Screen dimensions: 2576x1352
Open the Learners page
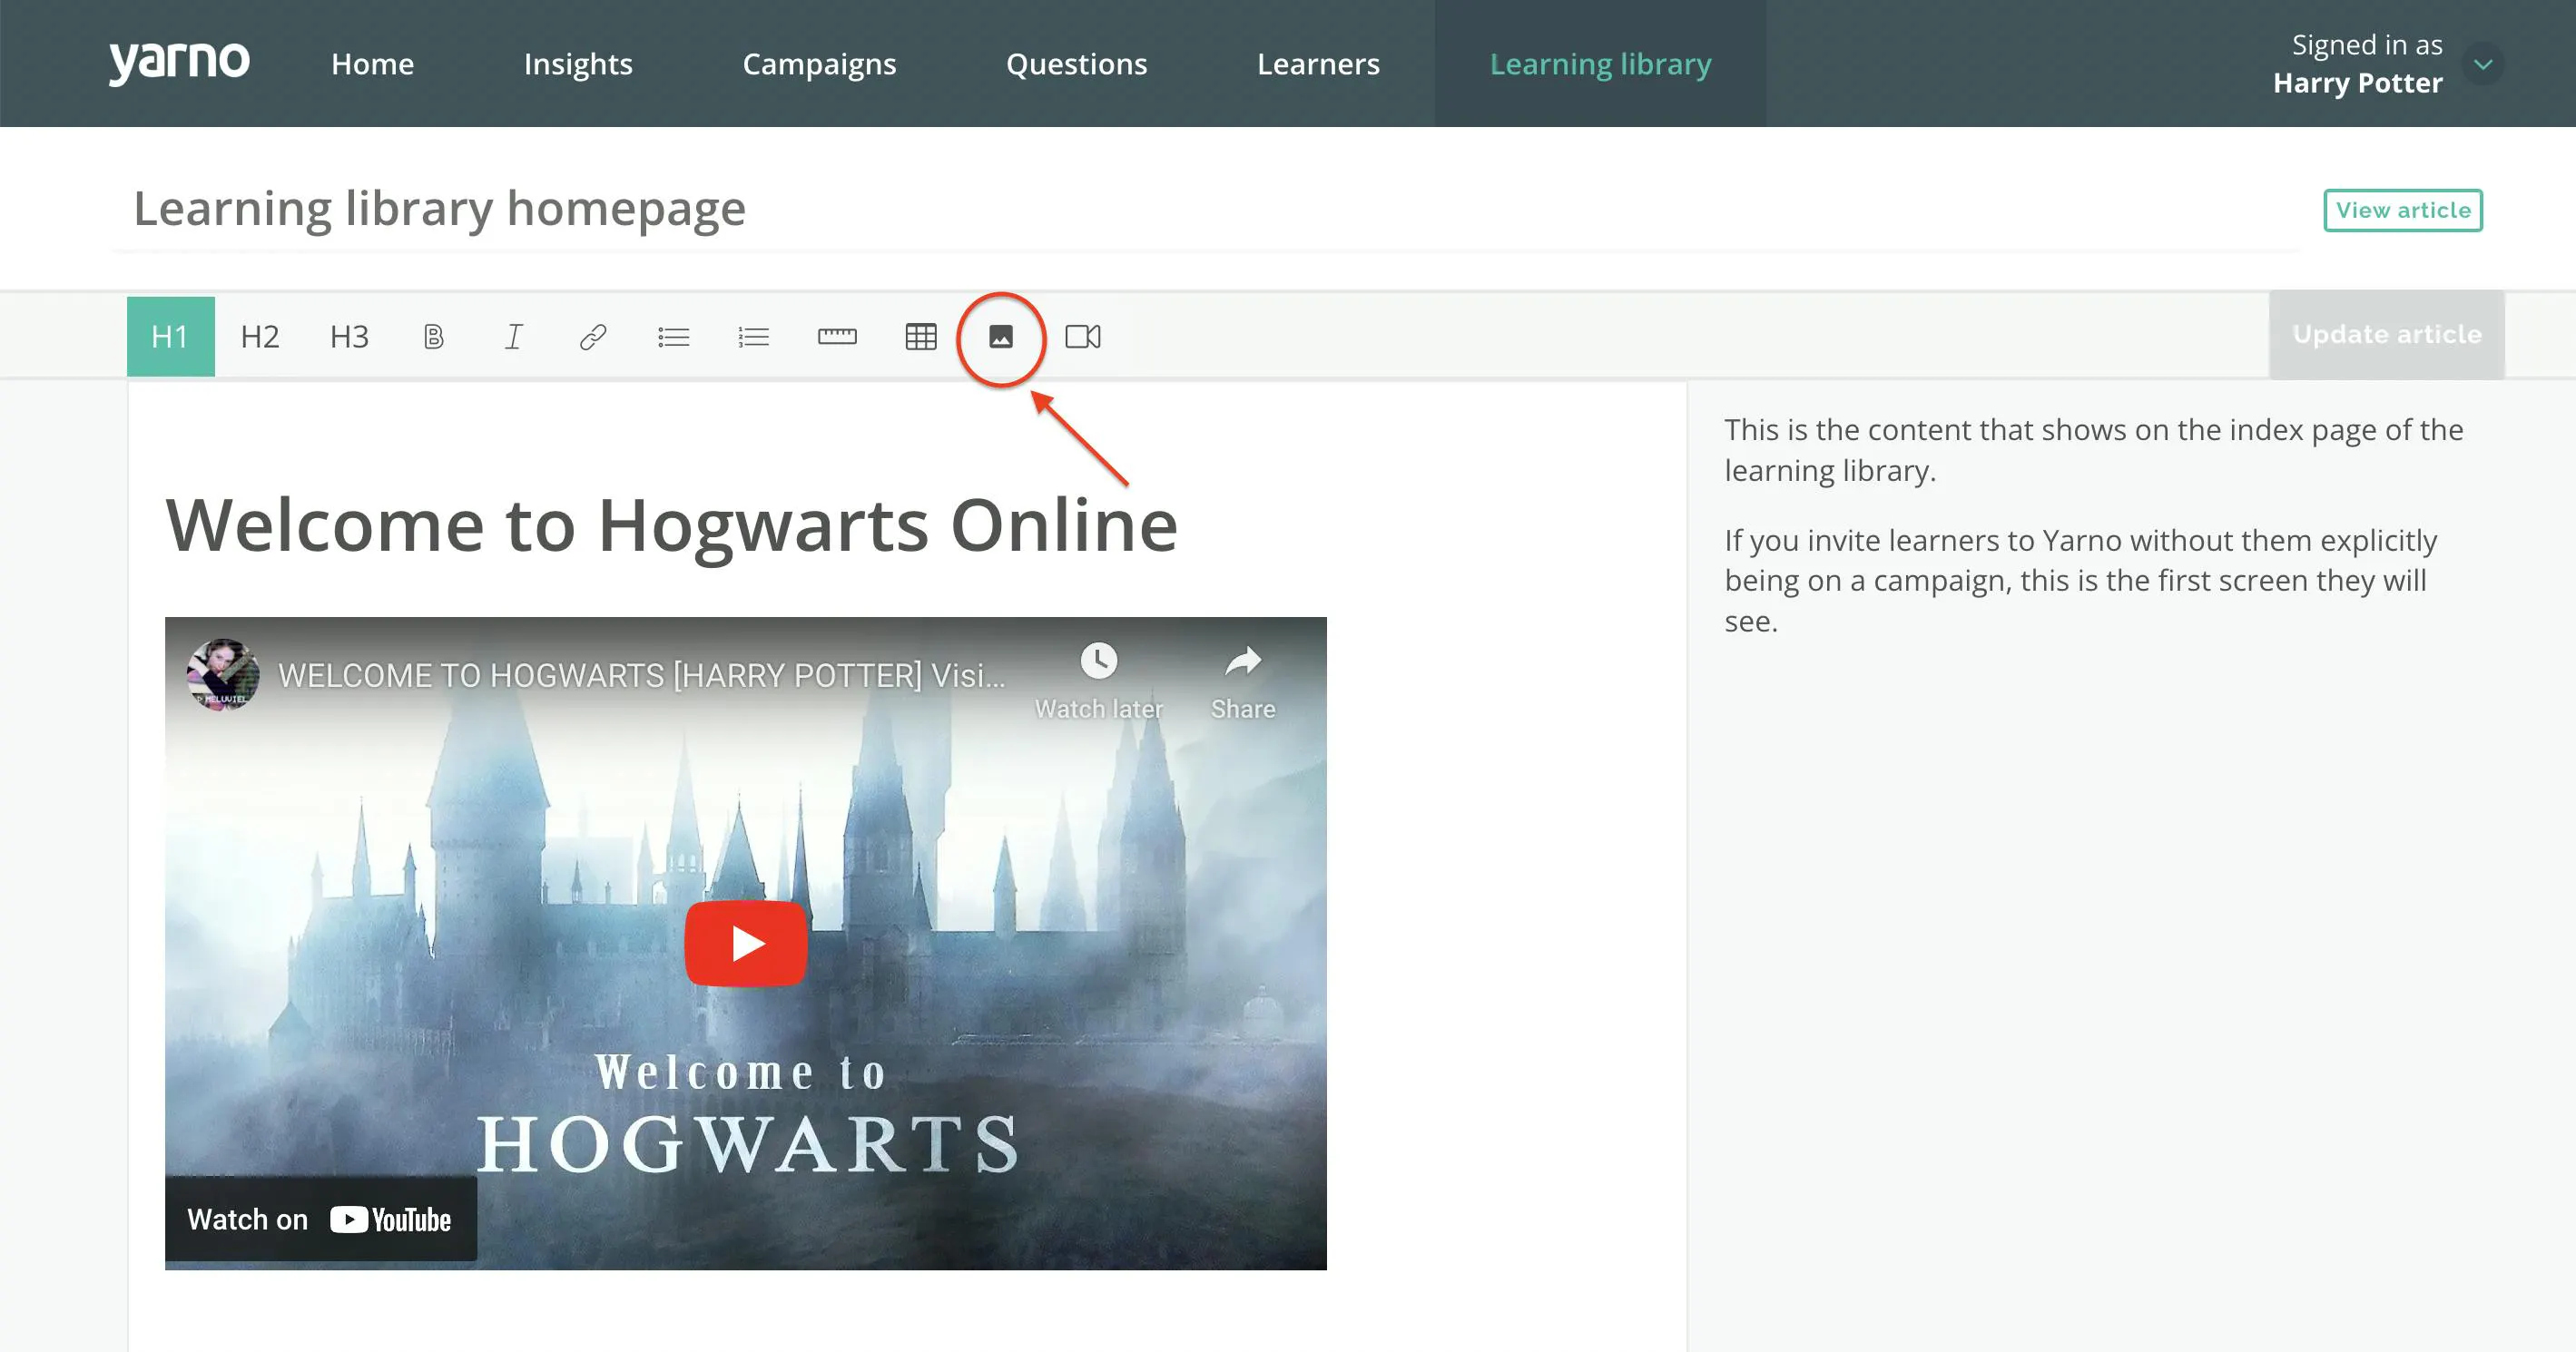click(x=1318, y=64)
